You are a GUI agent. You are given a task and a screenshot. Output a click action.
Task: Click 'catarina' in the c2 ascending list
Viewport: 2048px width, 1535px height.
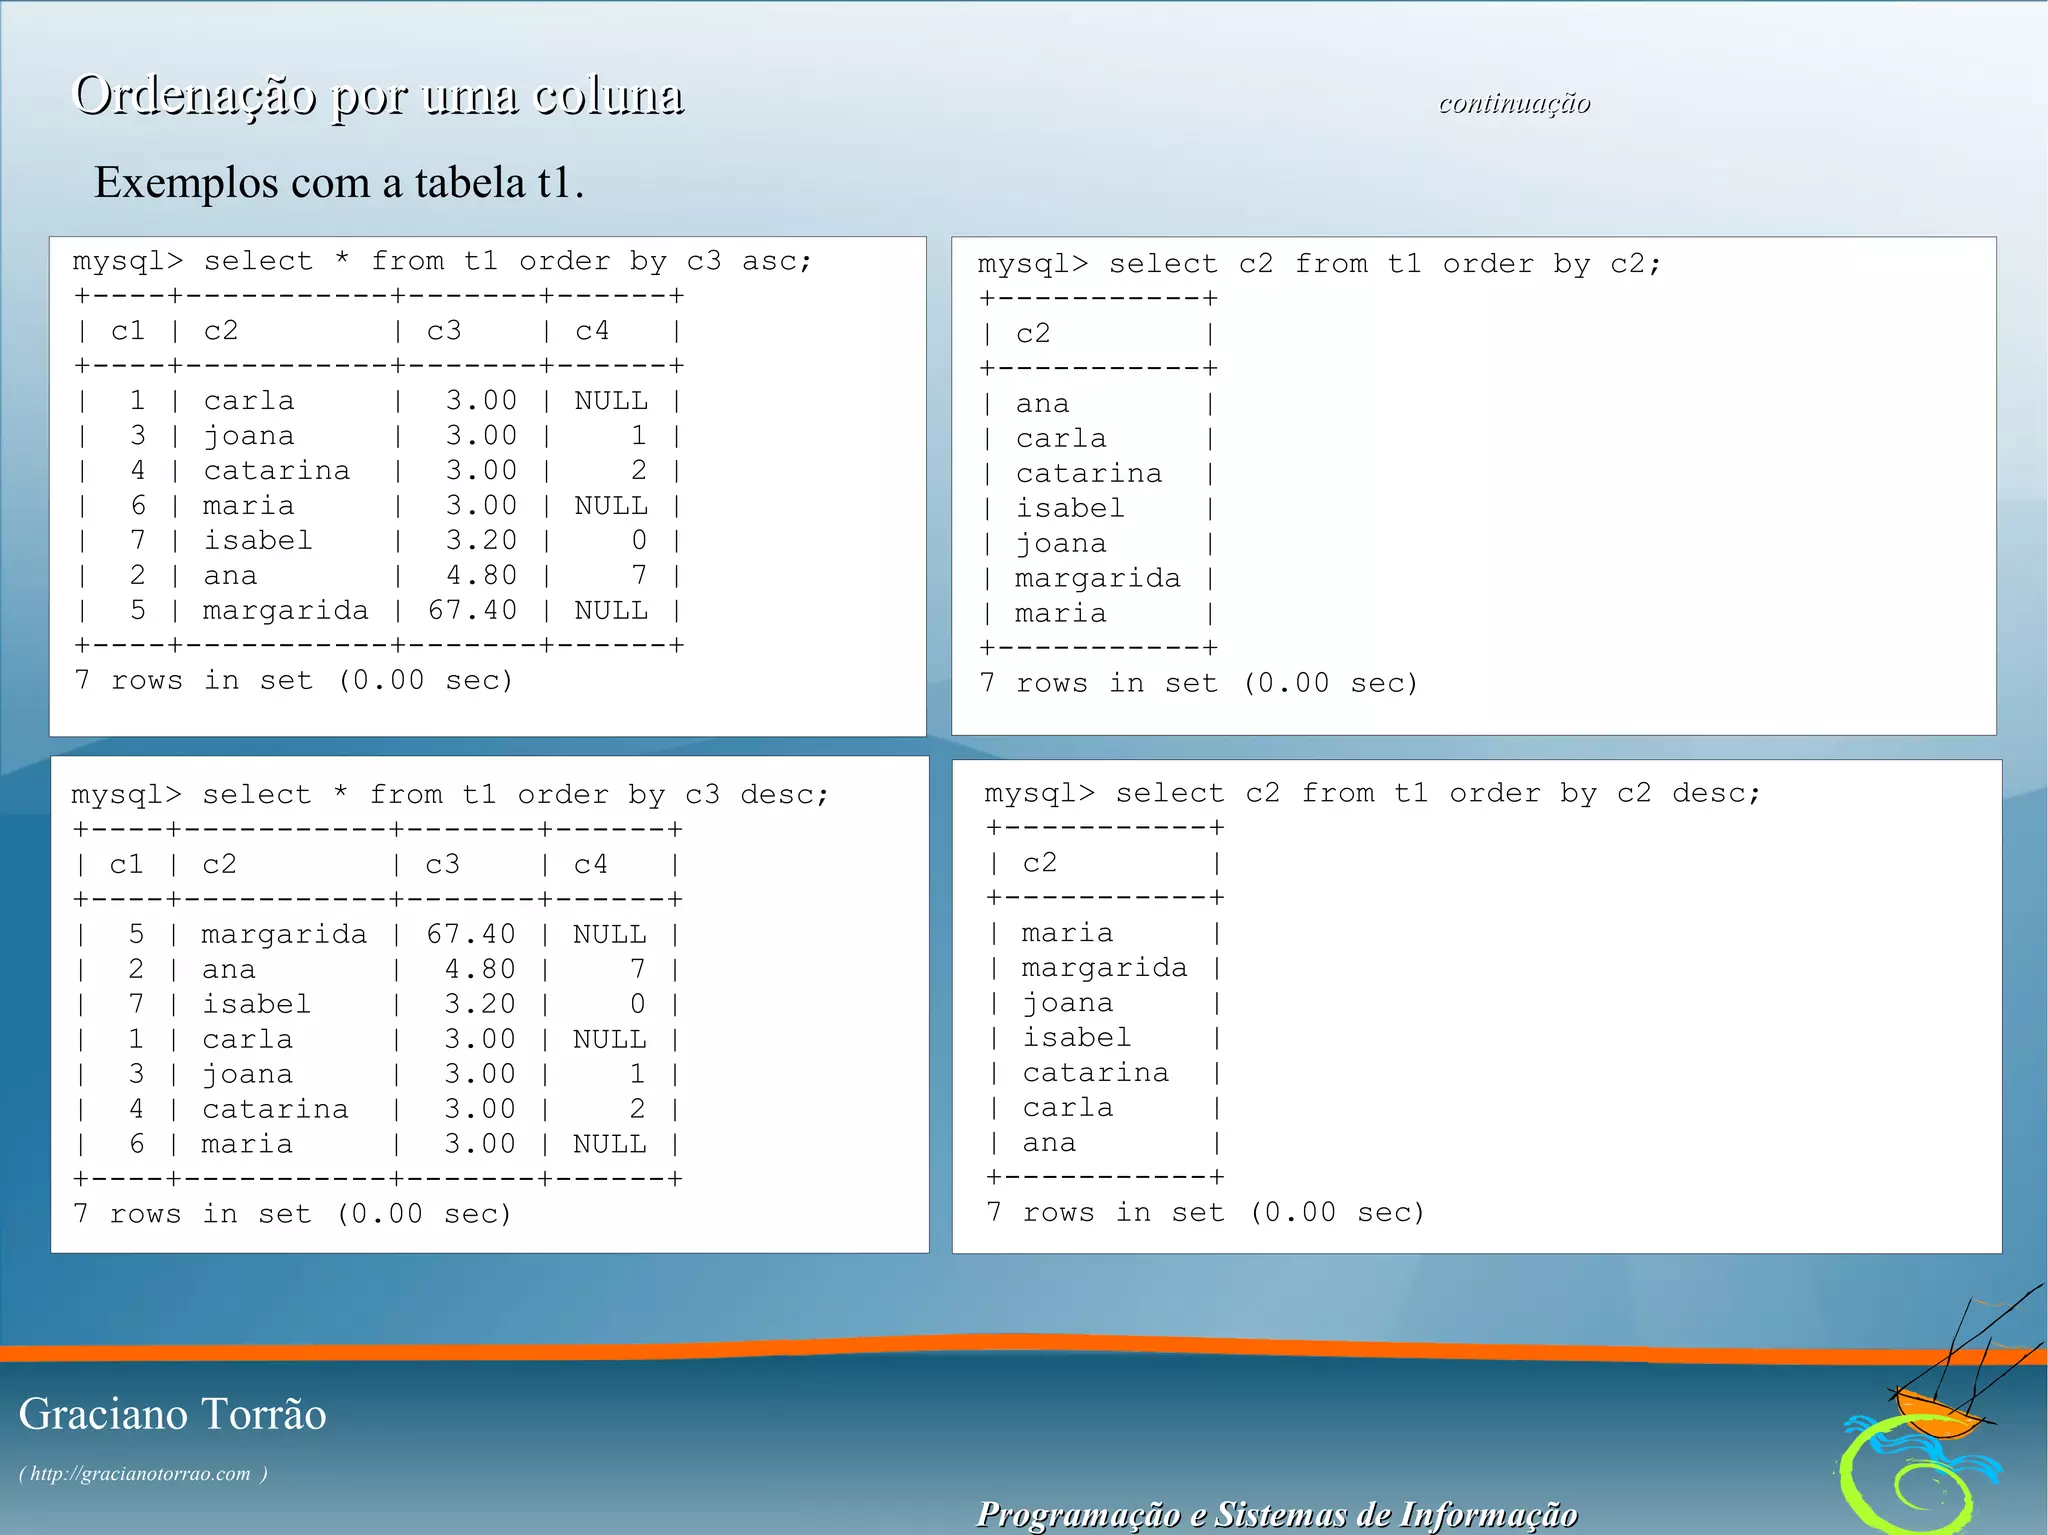click(x=1089, y=473)
